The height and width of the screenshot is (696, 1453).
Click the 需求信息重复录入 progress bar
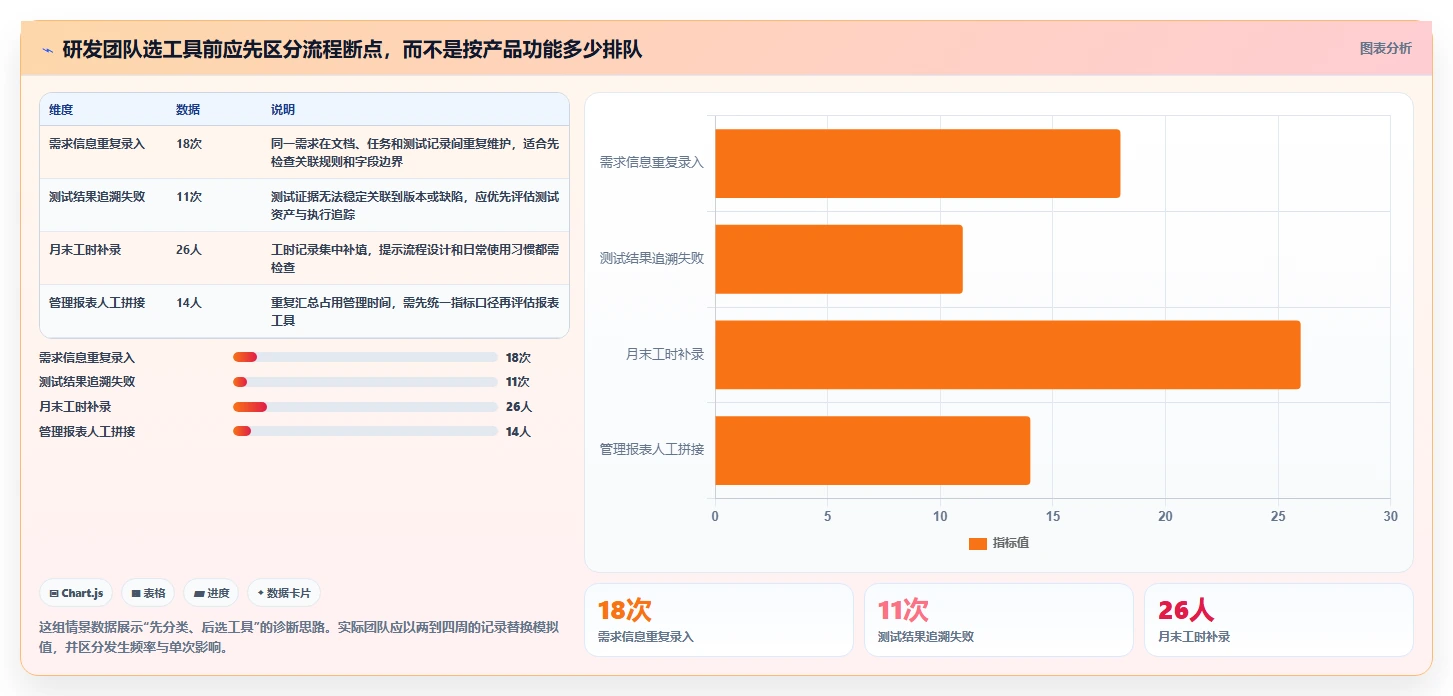click(365, 357)
